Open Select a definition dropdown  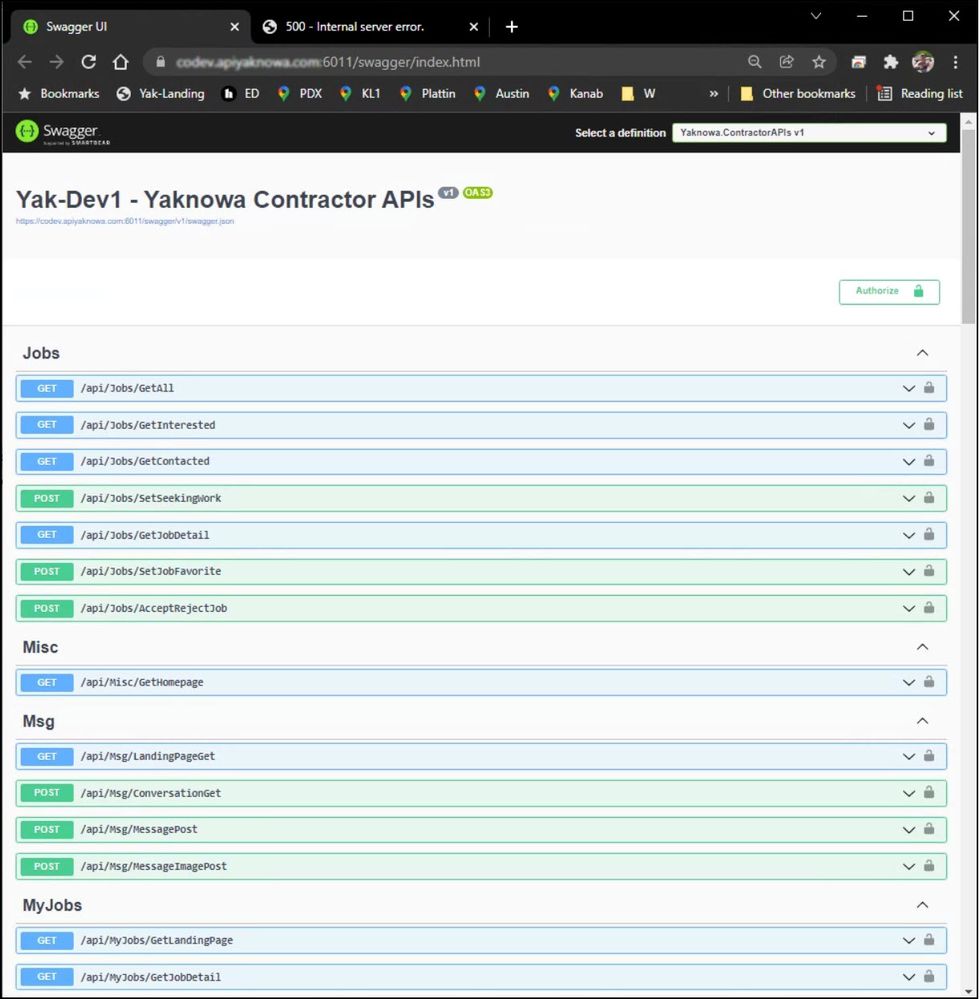click(x=808, y=133)
